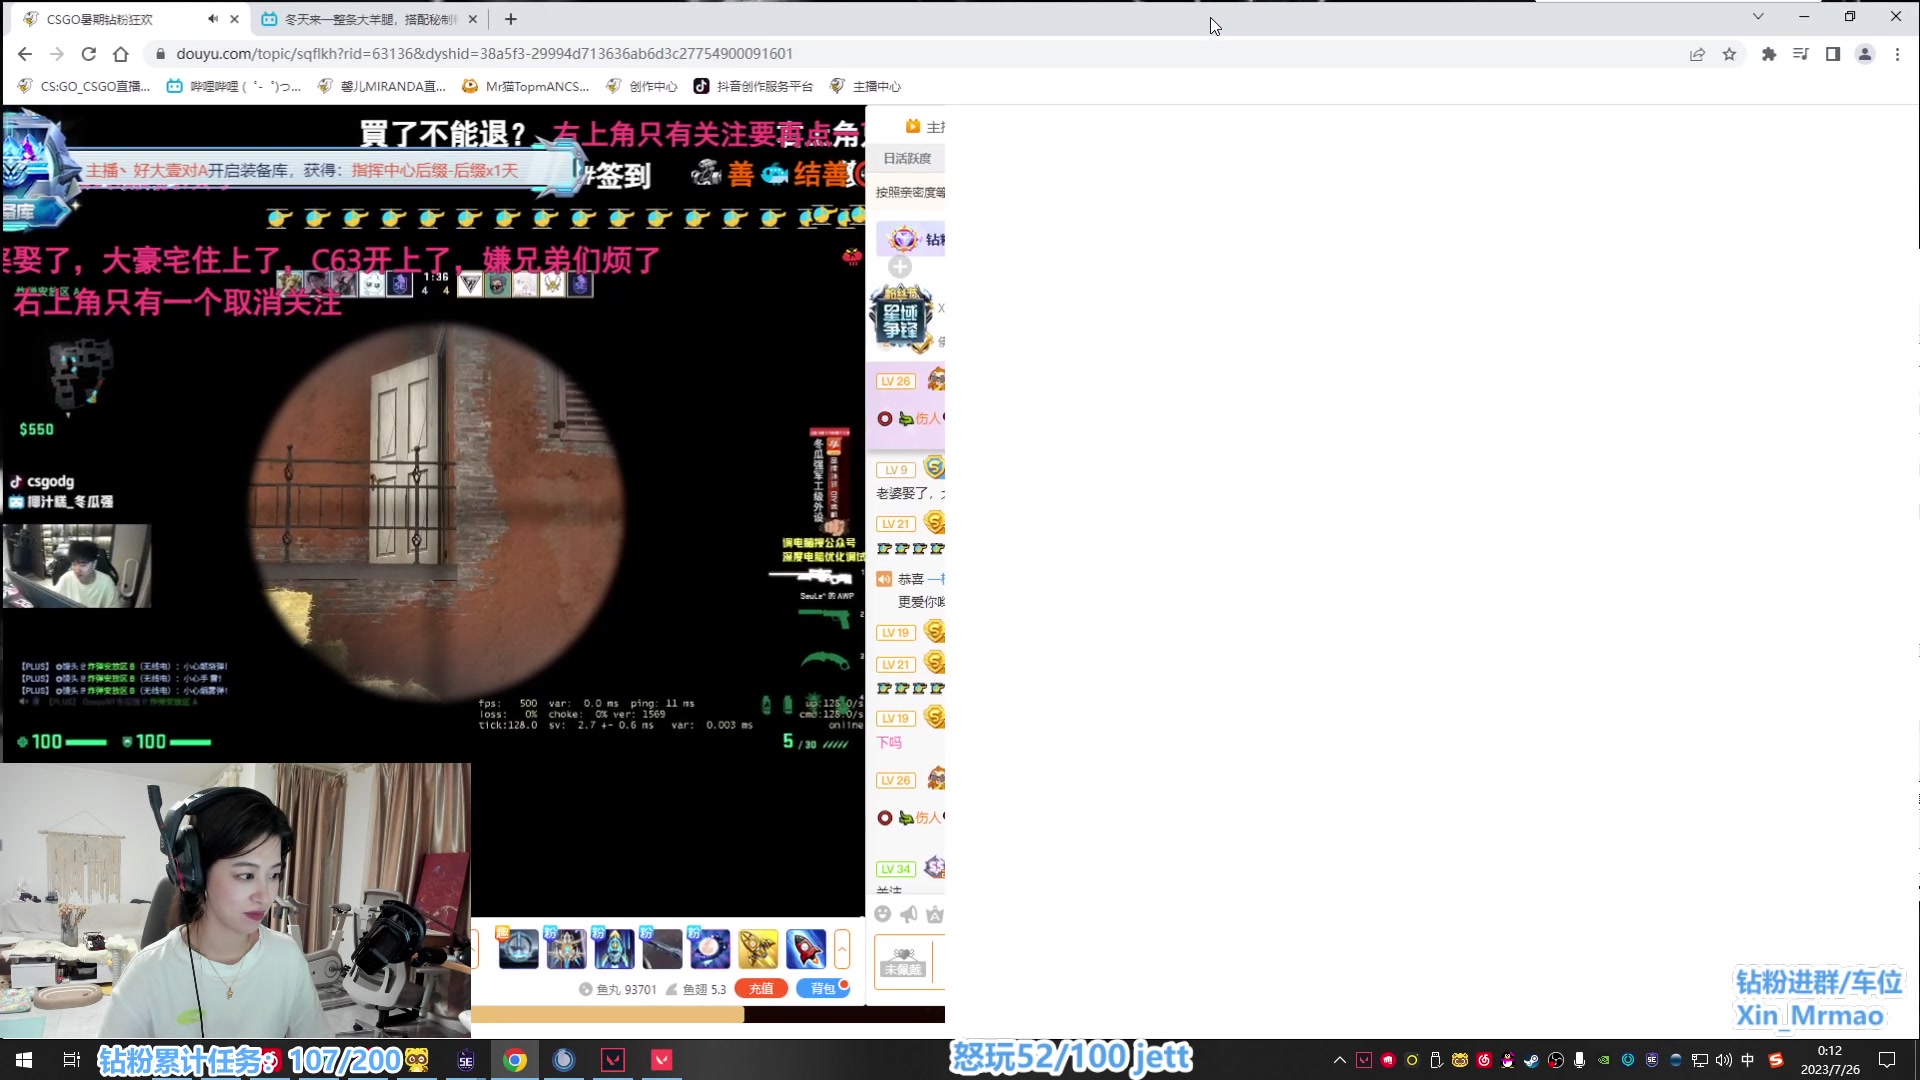Open the Chrome three-dot menu
Screen dimensions: 1920x1080
coord(1897,54)
